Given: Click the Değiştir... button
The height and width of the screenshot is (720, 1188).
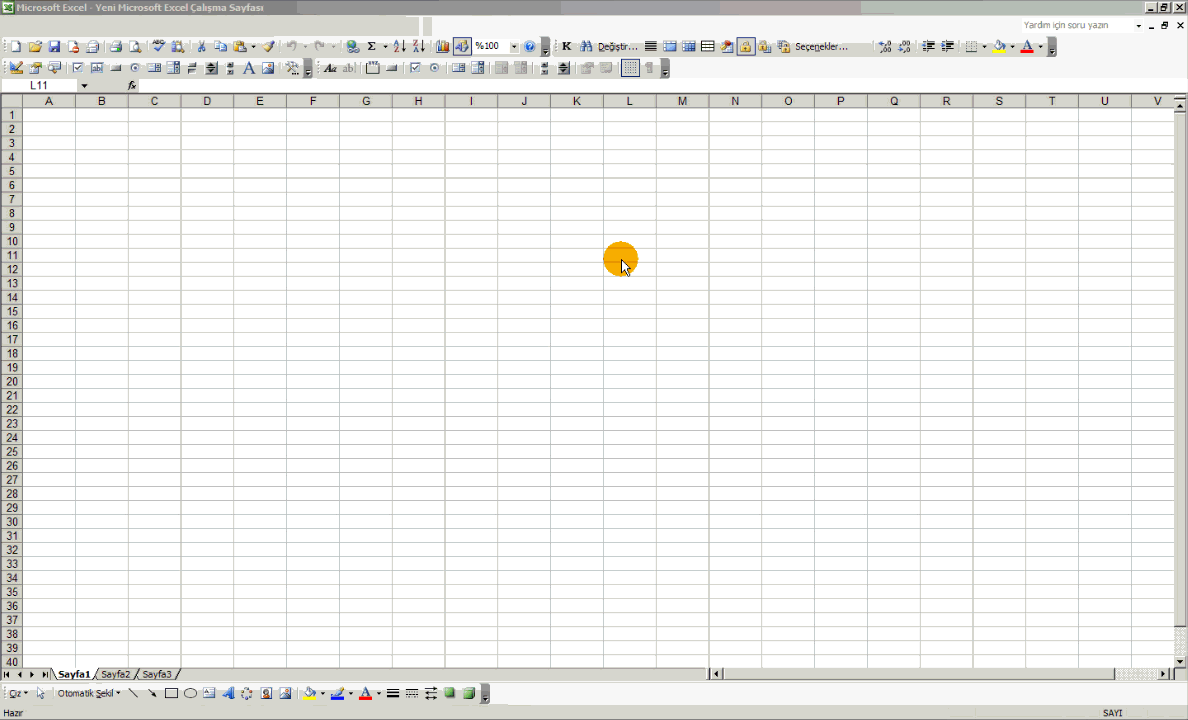Looking at the screenshot, I should point(617,47).
